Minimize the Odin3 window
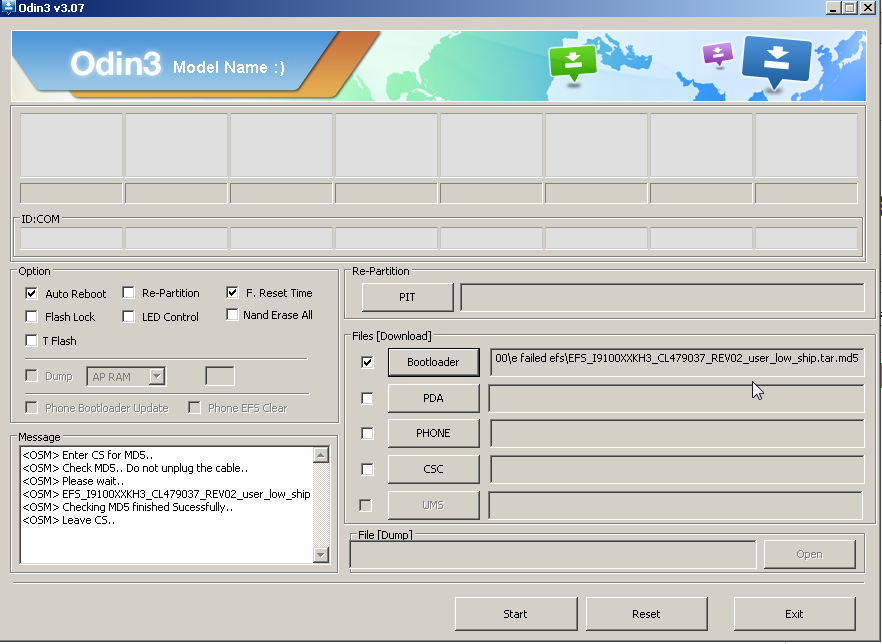 coord(834,7)
